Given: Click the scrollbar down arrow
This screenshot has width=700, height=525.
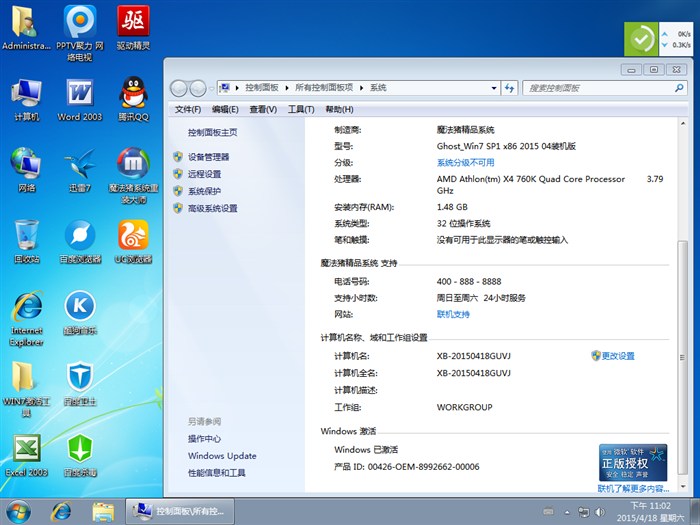Looking at the screenshot, I should (683, 486).
